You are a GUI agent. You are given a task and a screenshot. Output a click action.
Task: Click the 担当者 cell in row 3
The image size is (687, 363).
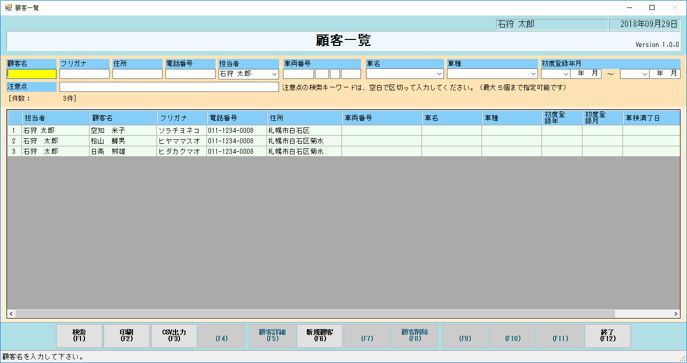(x=56, y=152)
